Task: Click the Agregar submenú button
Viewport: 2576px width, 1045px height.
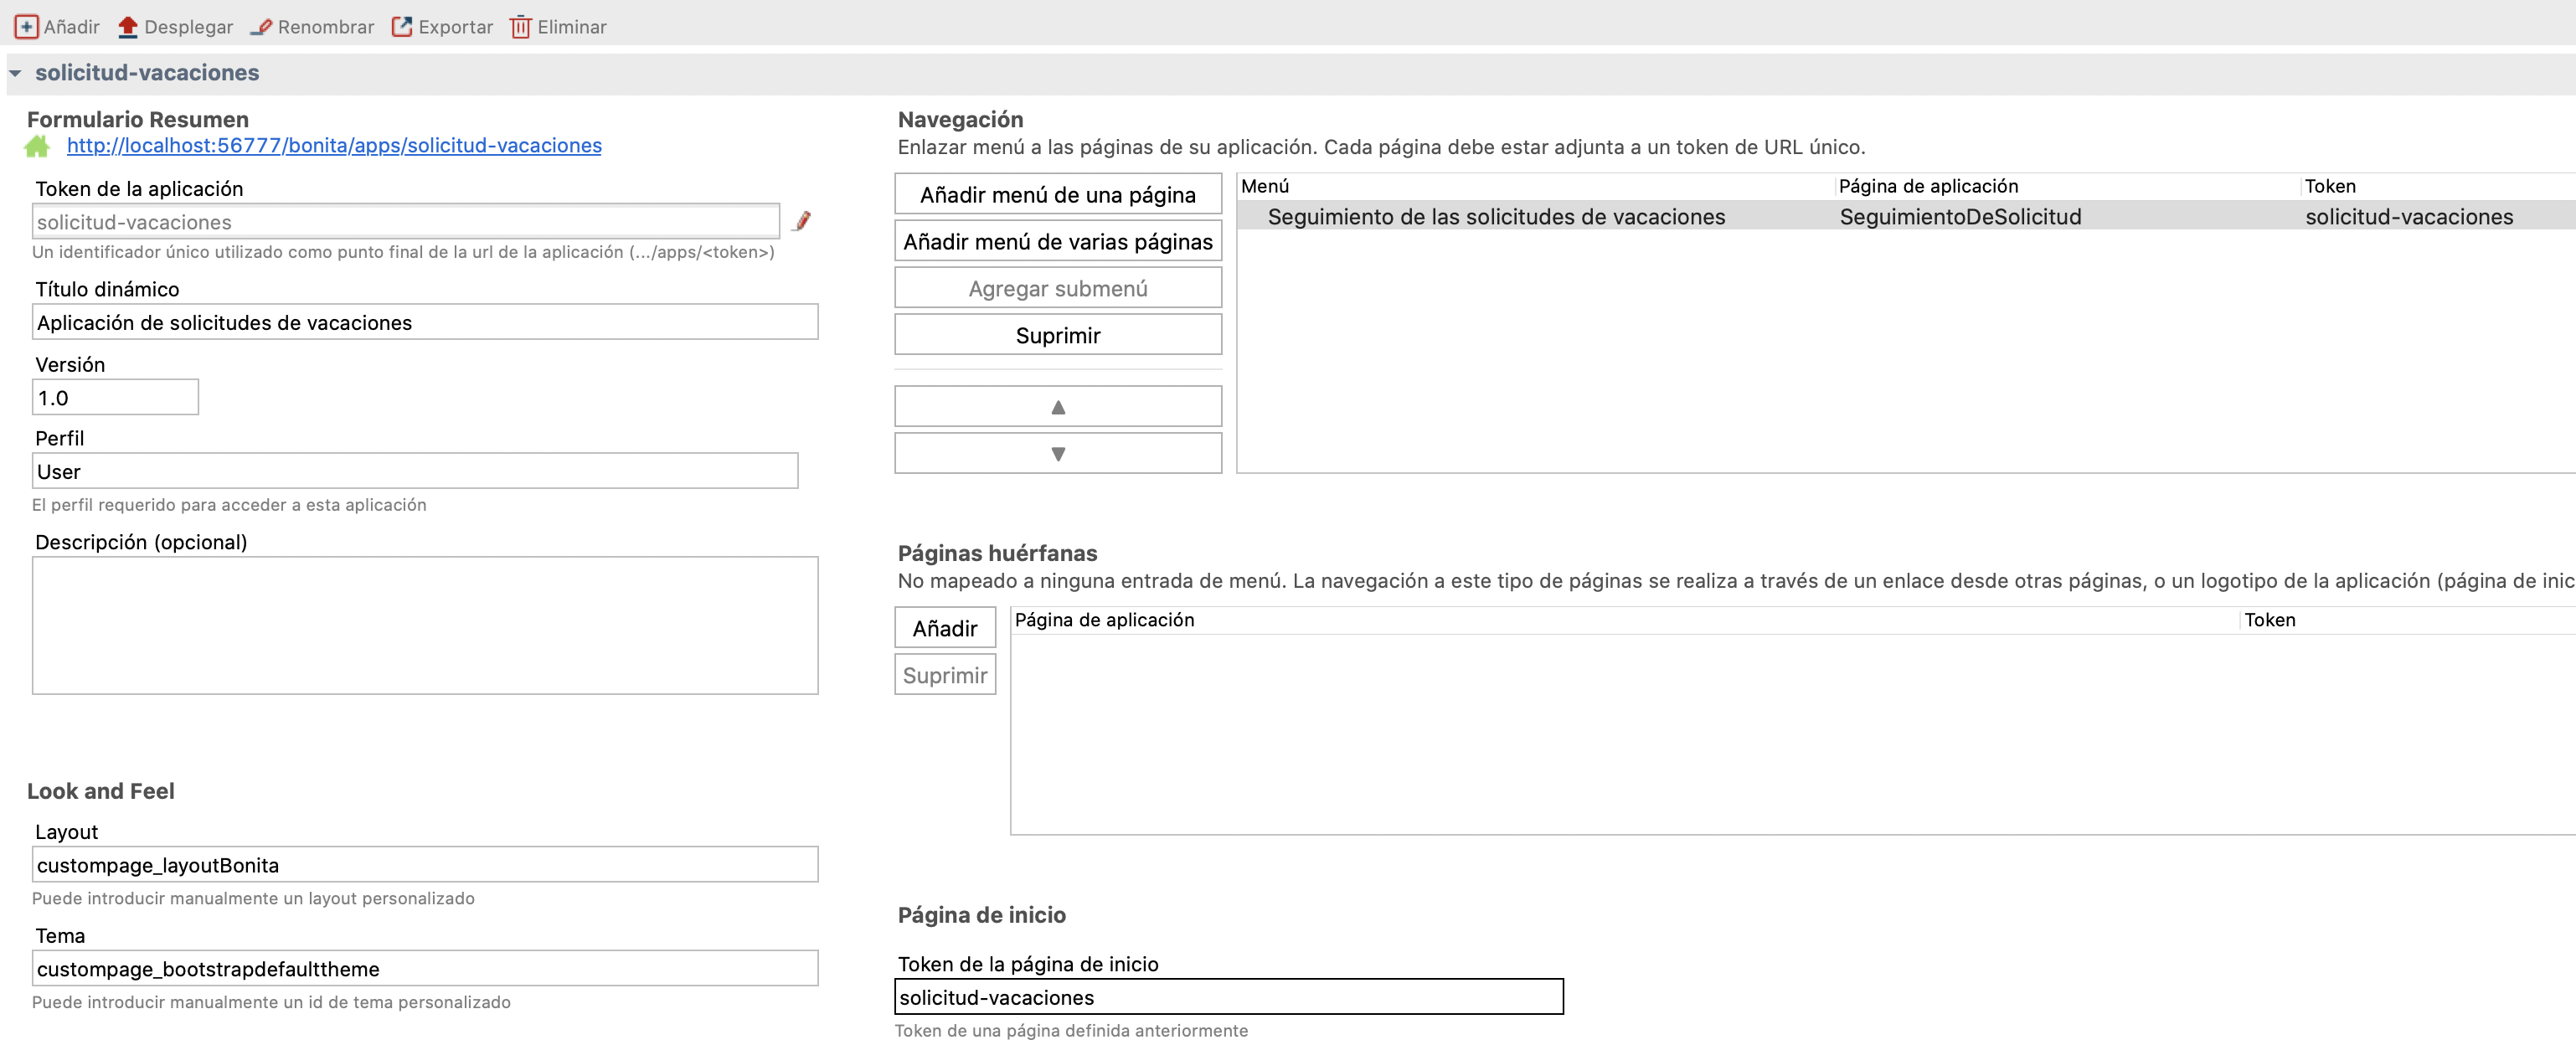Action: (x=1058, y=287)
